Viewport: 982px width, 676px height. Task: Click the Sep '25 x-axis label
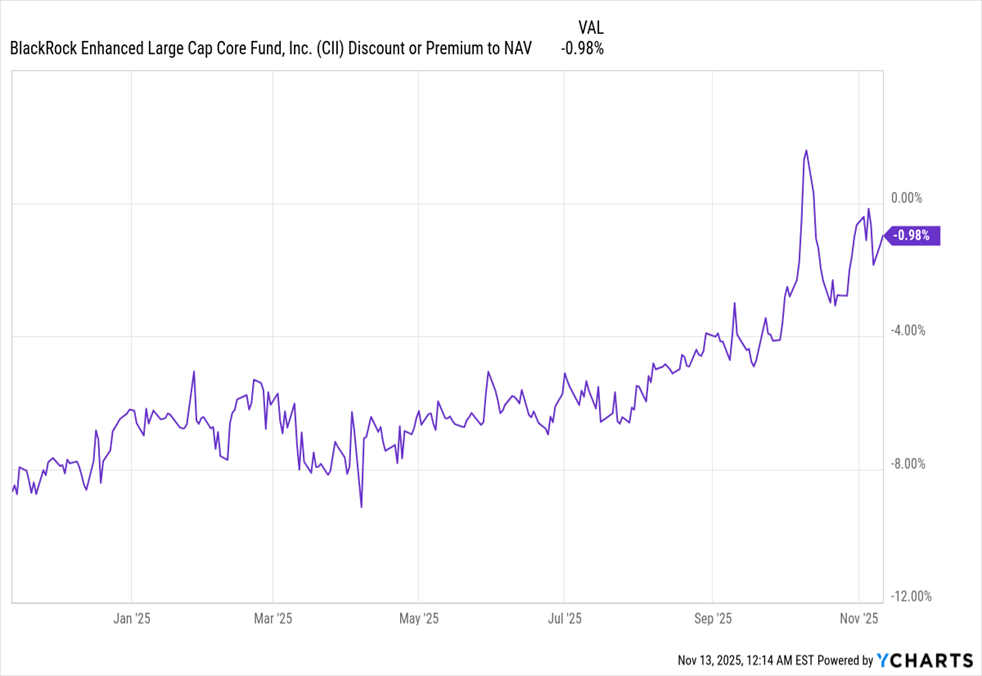(x=712, y=619)
